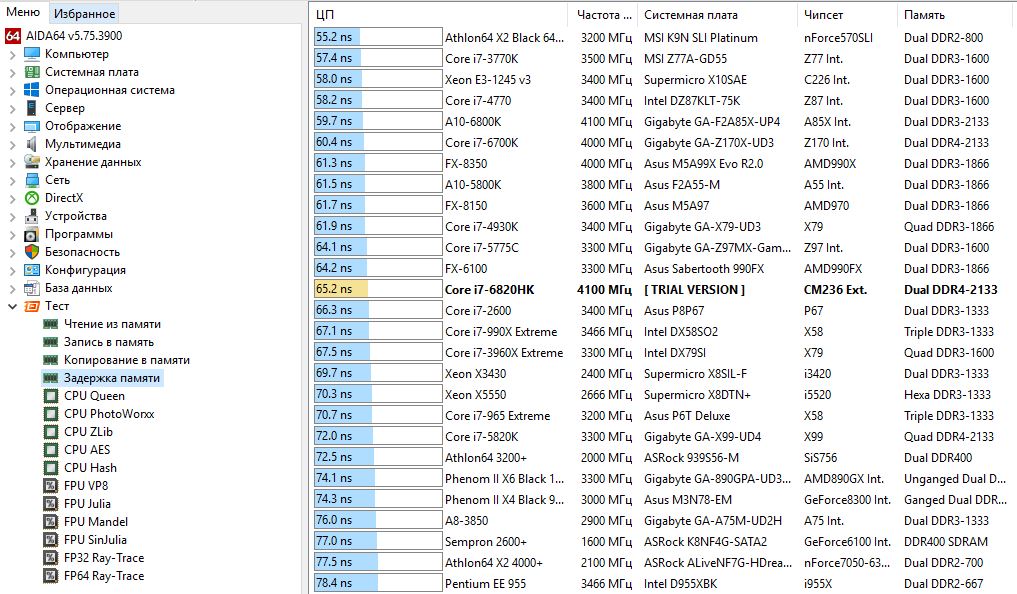This screenshot has height=594, width=1017.
Task: Click the Чтение из памяти memory chip icon
Action: point(51,324)
